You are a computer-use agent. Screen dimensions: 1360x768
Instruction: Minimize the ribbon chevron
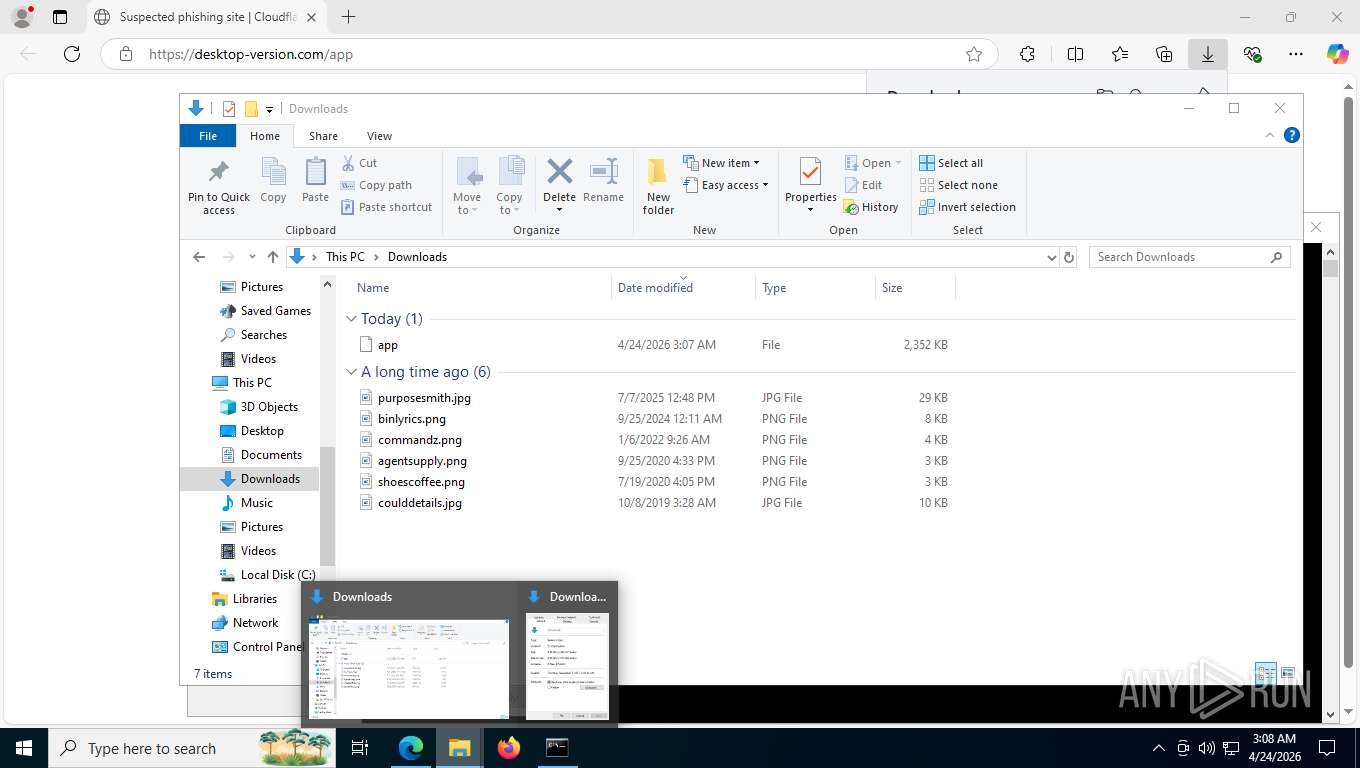(1271, 136)
